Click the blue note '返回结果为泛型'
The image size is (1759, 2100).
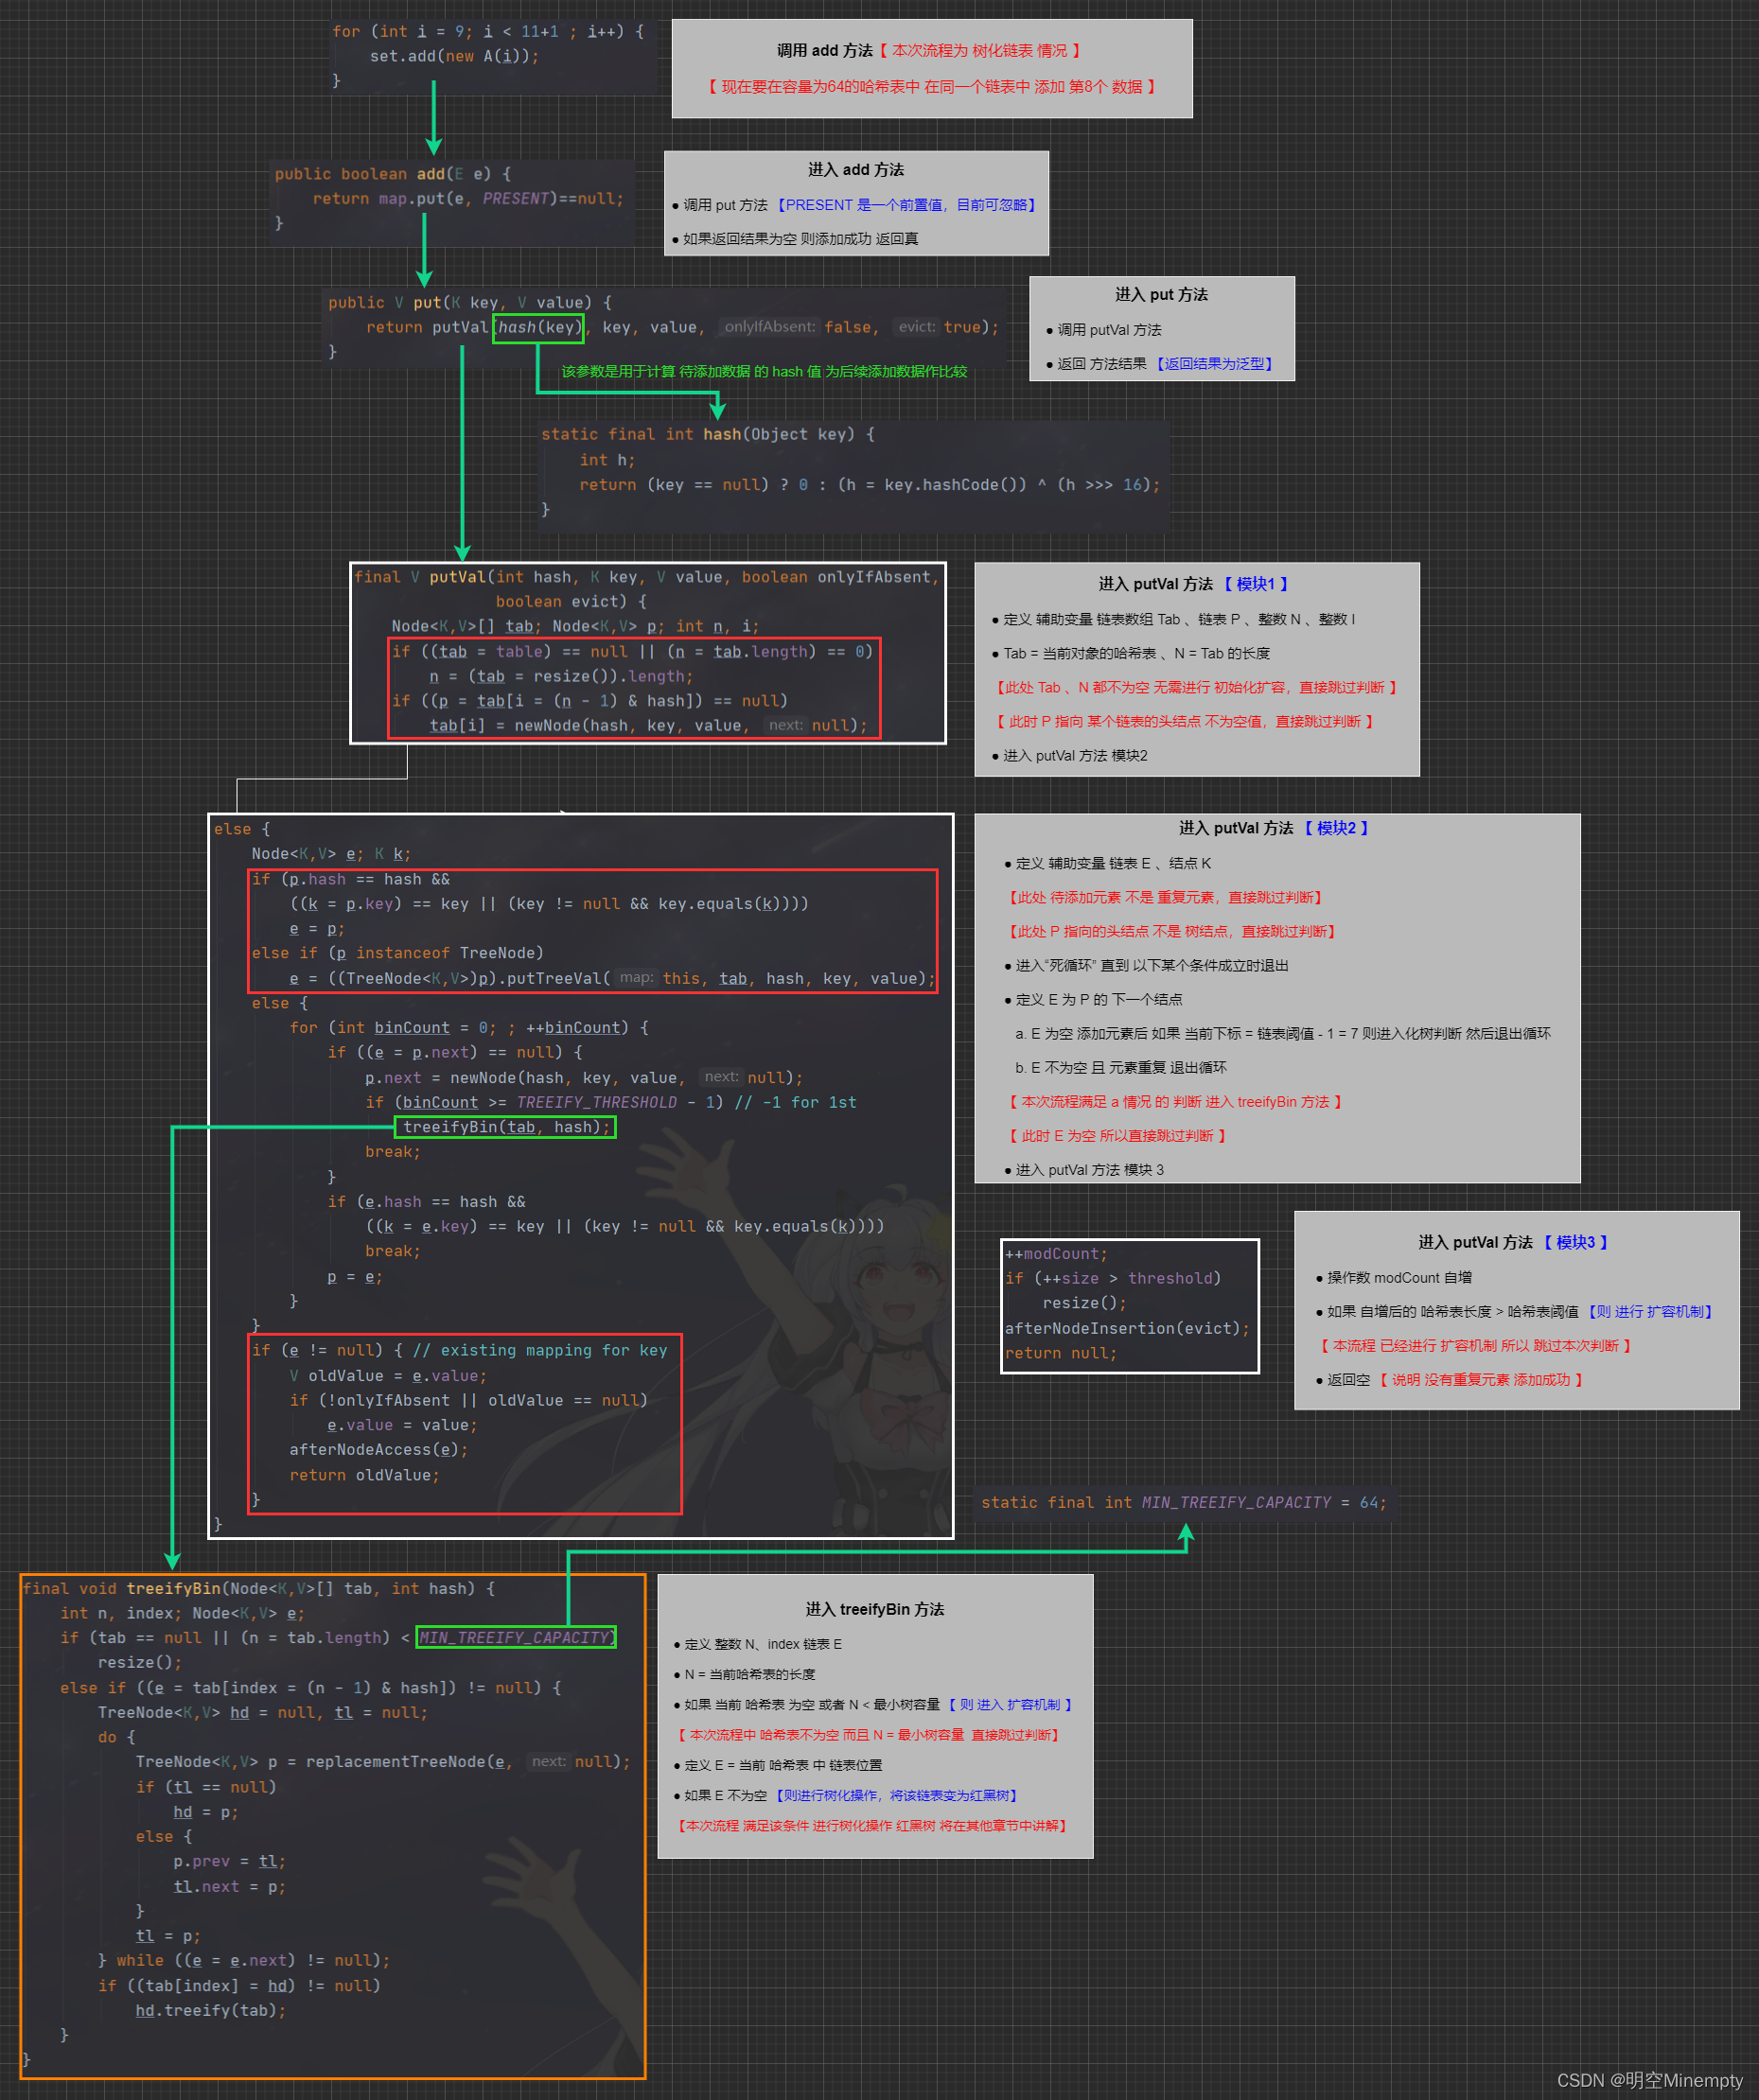[1214, 364]
